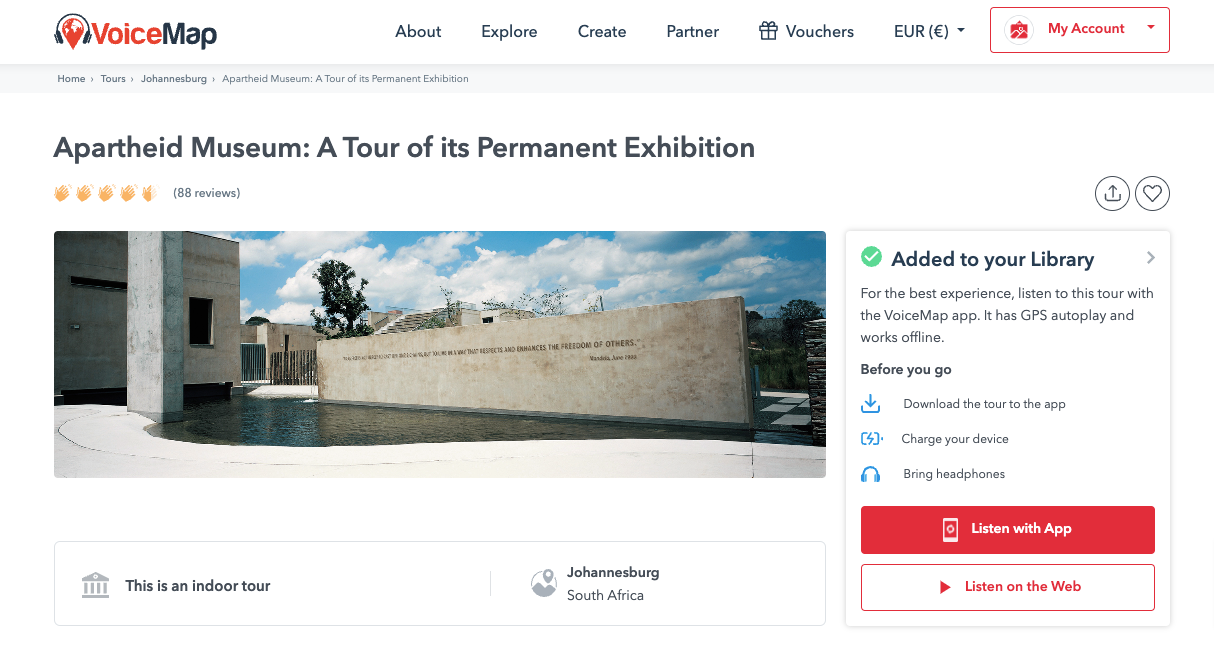Click the Listen on the Web button
The width and height of the screenshot is (1214, 655).
[x=1008, y=587]
